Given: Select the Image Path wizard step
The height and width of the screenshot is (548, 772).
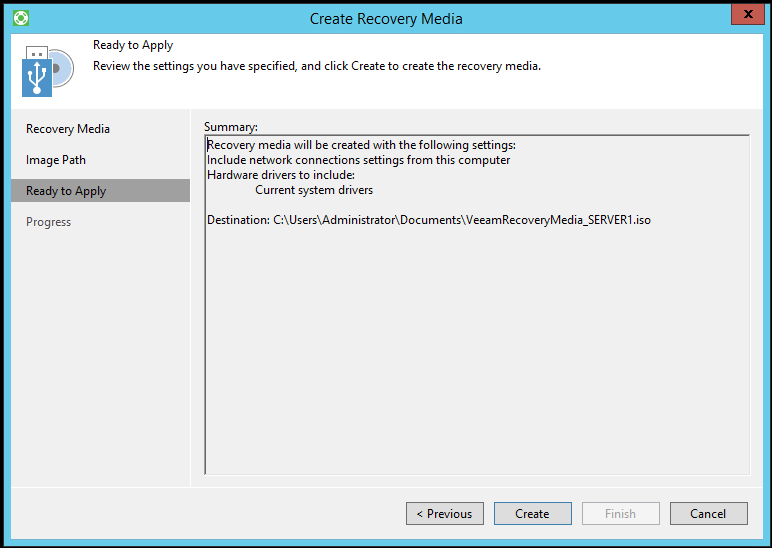Looking at the screenshot, I should [56, 160].
